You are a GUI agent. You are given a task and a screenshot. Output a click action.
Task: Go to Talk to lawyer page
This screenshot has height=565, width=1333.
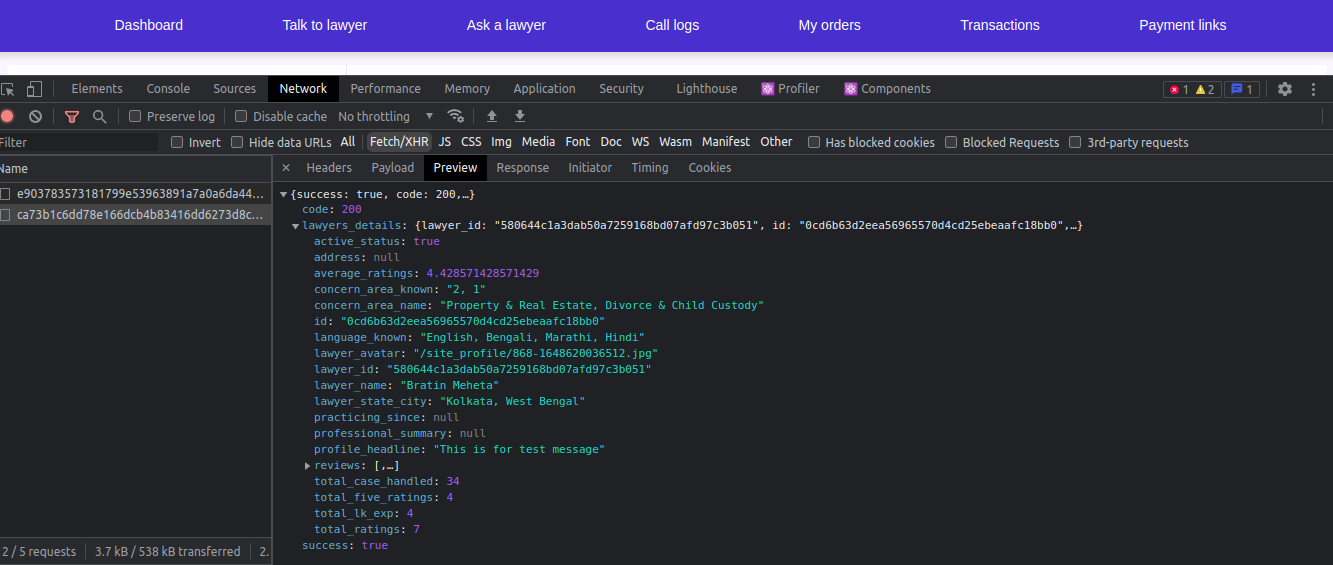coord(324,25)
